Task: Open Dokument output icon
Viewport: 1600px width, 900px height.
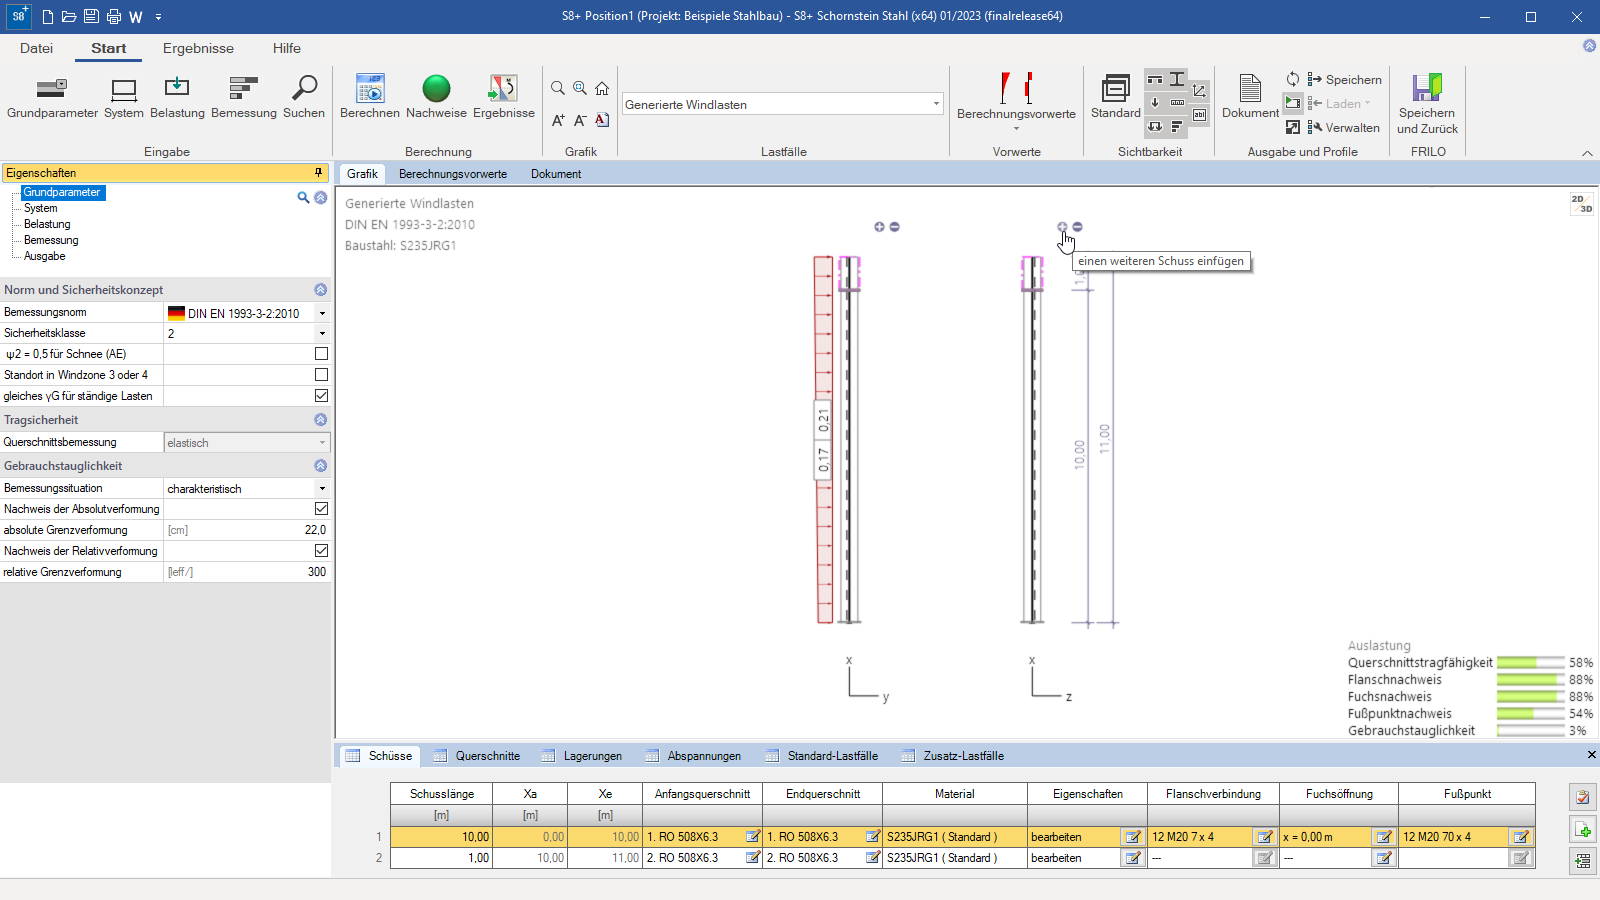Action: pos(1250,97)
